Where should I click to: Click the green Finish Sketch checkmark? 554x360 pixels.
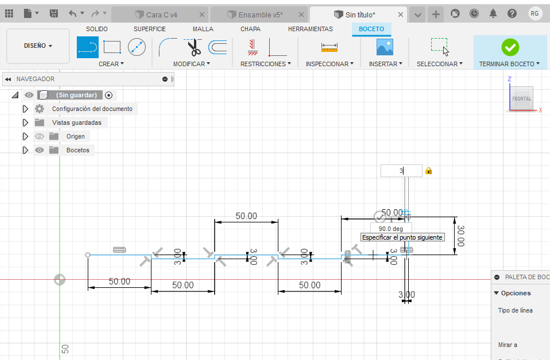pos(510,47)
